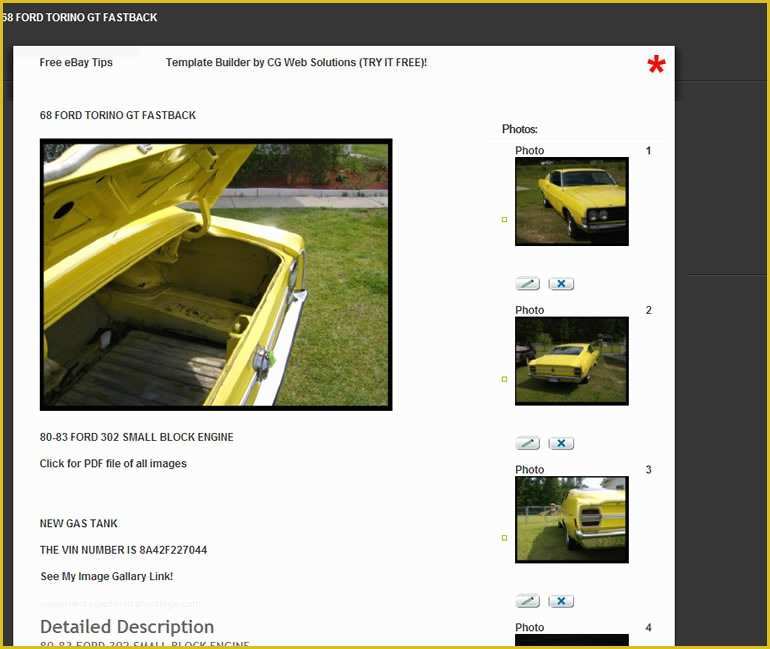Click the NEW GAS TANK text
The width and height of the screenshot is (770, 649).
coord(79,523)
